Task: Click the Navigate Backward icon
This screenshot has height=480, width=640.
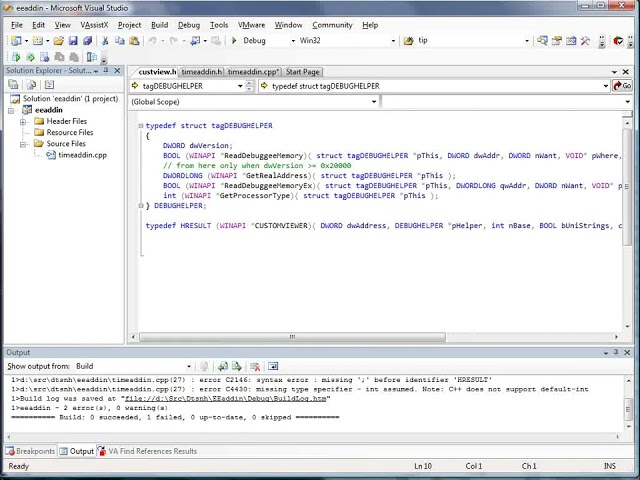Action: [x=195, y=41]
